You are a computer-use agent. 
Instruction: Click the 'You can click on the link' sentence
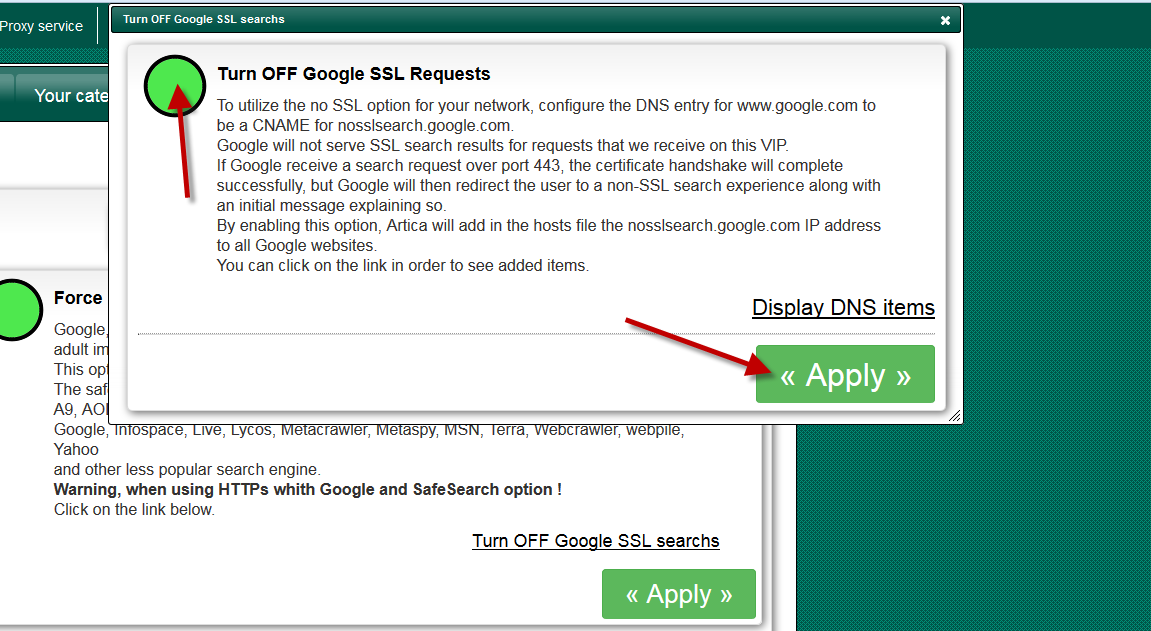402,266
